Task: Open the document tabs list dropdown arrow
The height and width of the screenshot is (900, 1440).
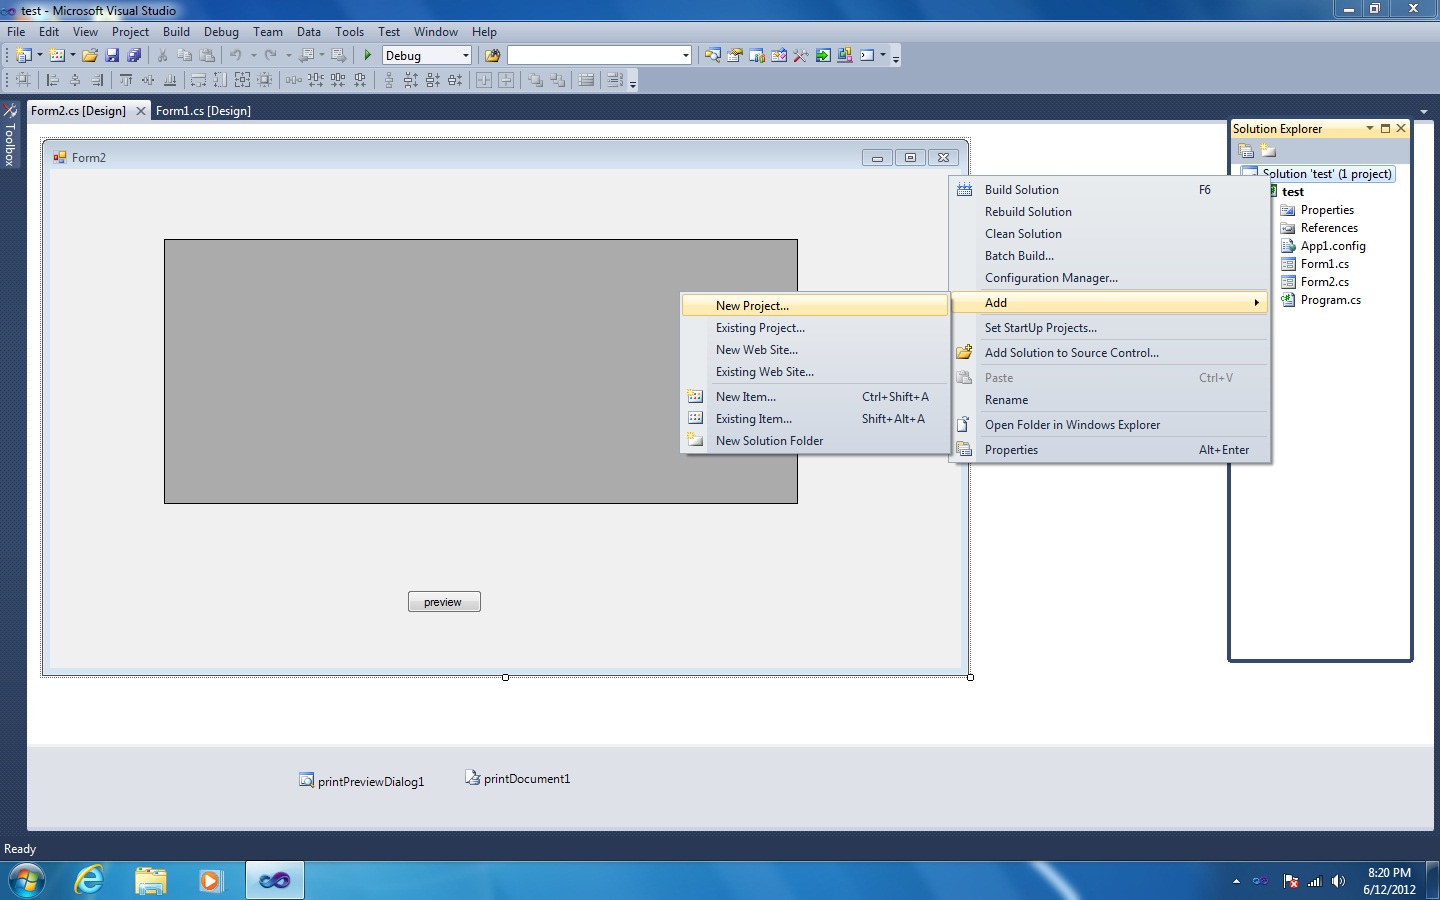Action: (1424, 111)
